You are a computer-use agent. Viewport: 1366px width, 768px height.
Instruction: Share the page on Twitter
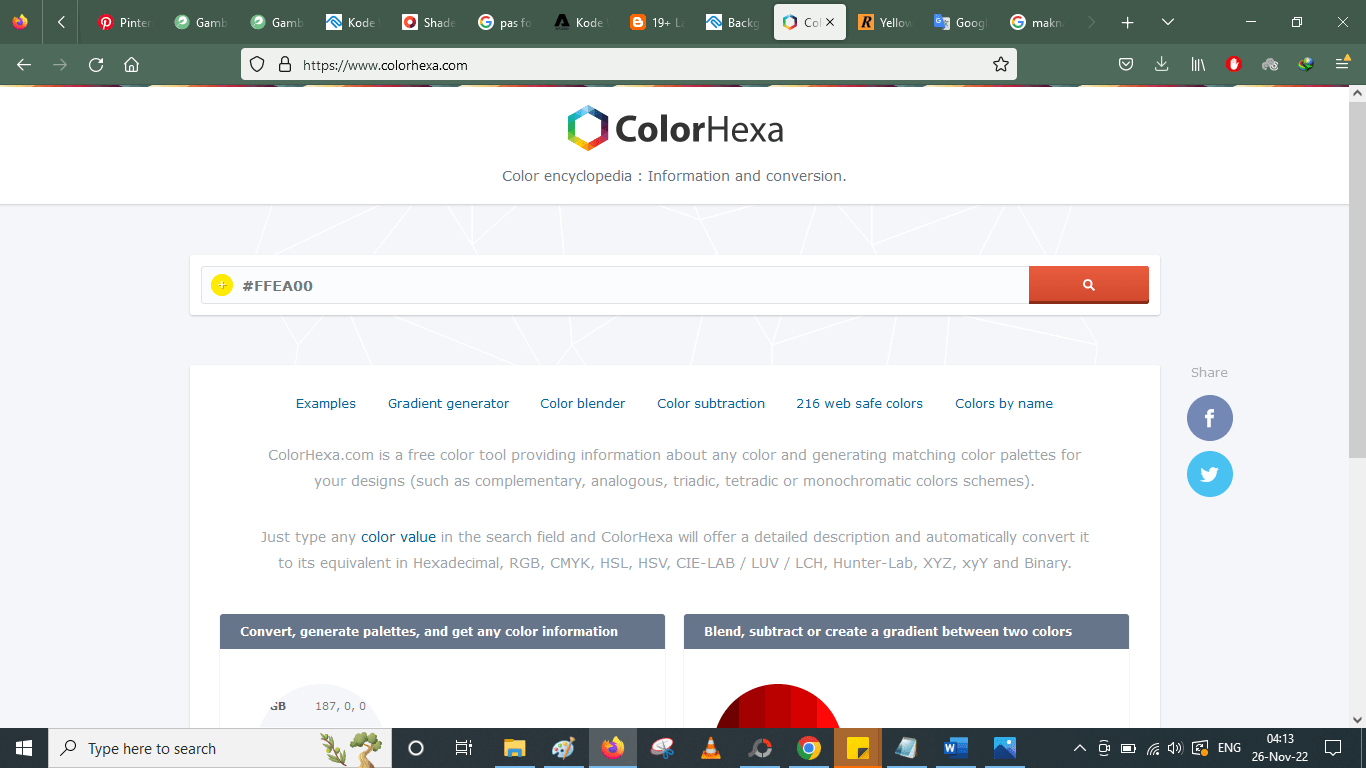(x=1210, y=474)
